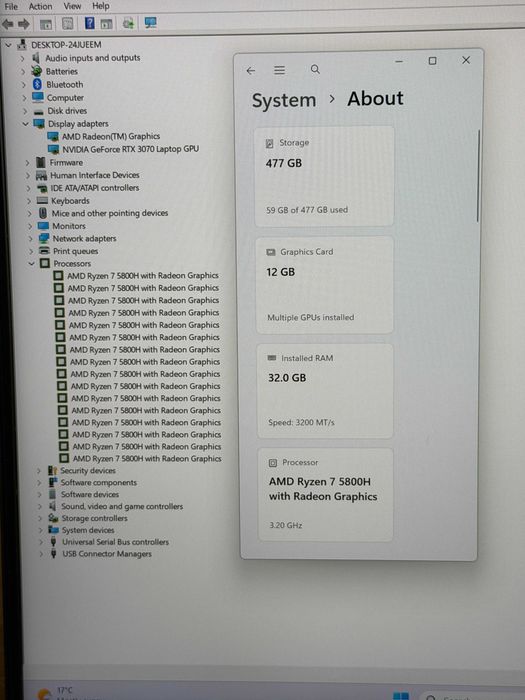Minimize the Settings About window

[399, 61]
